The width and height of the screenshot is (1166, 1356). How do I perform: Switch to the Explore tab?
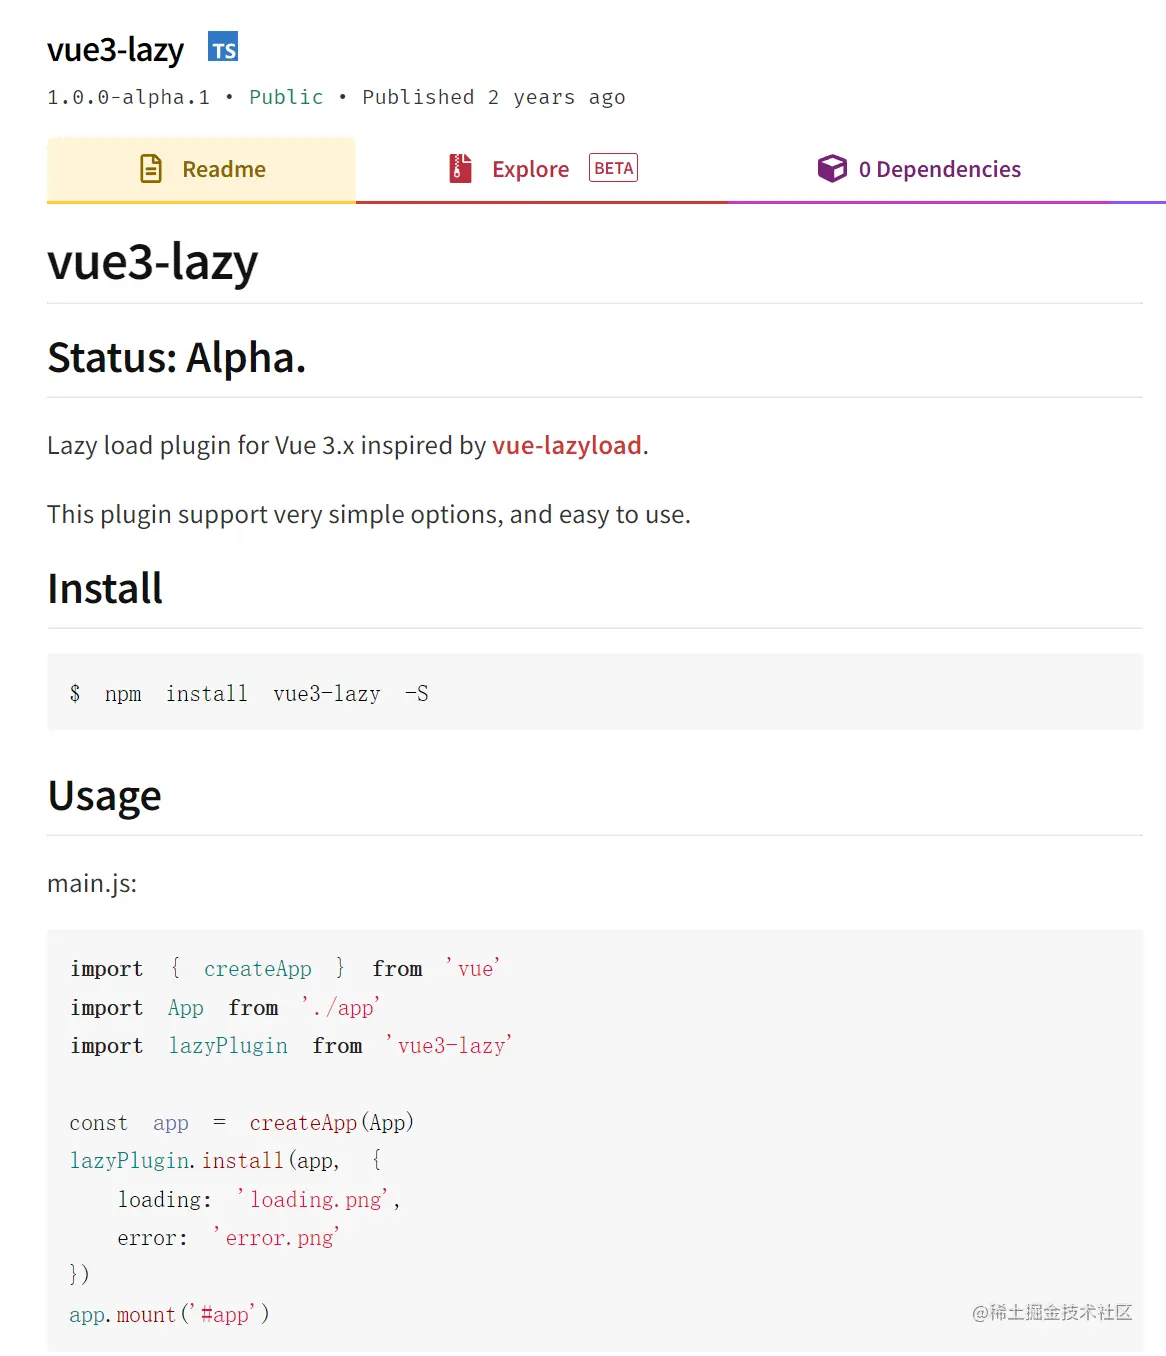click(530, 169)
